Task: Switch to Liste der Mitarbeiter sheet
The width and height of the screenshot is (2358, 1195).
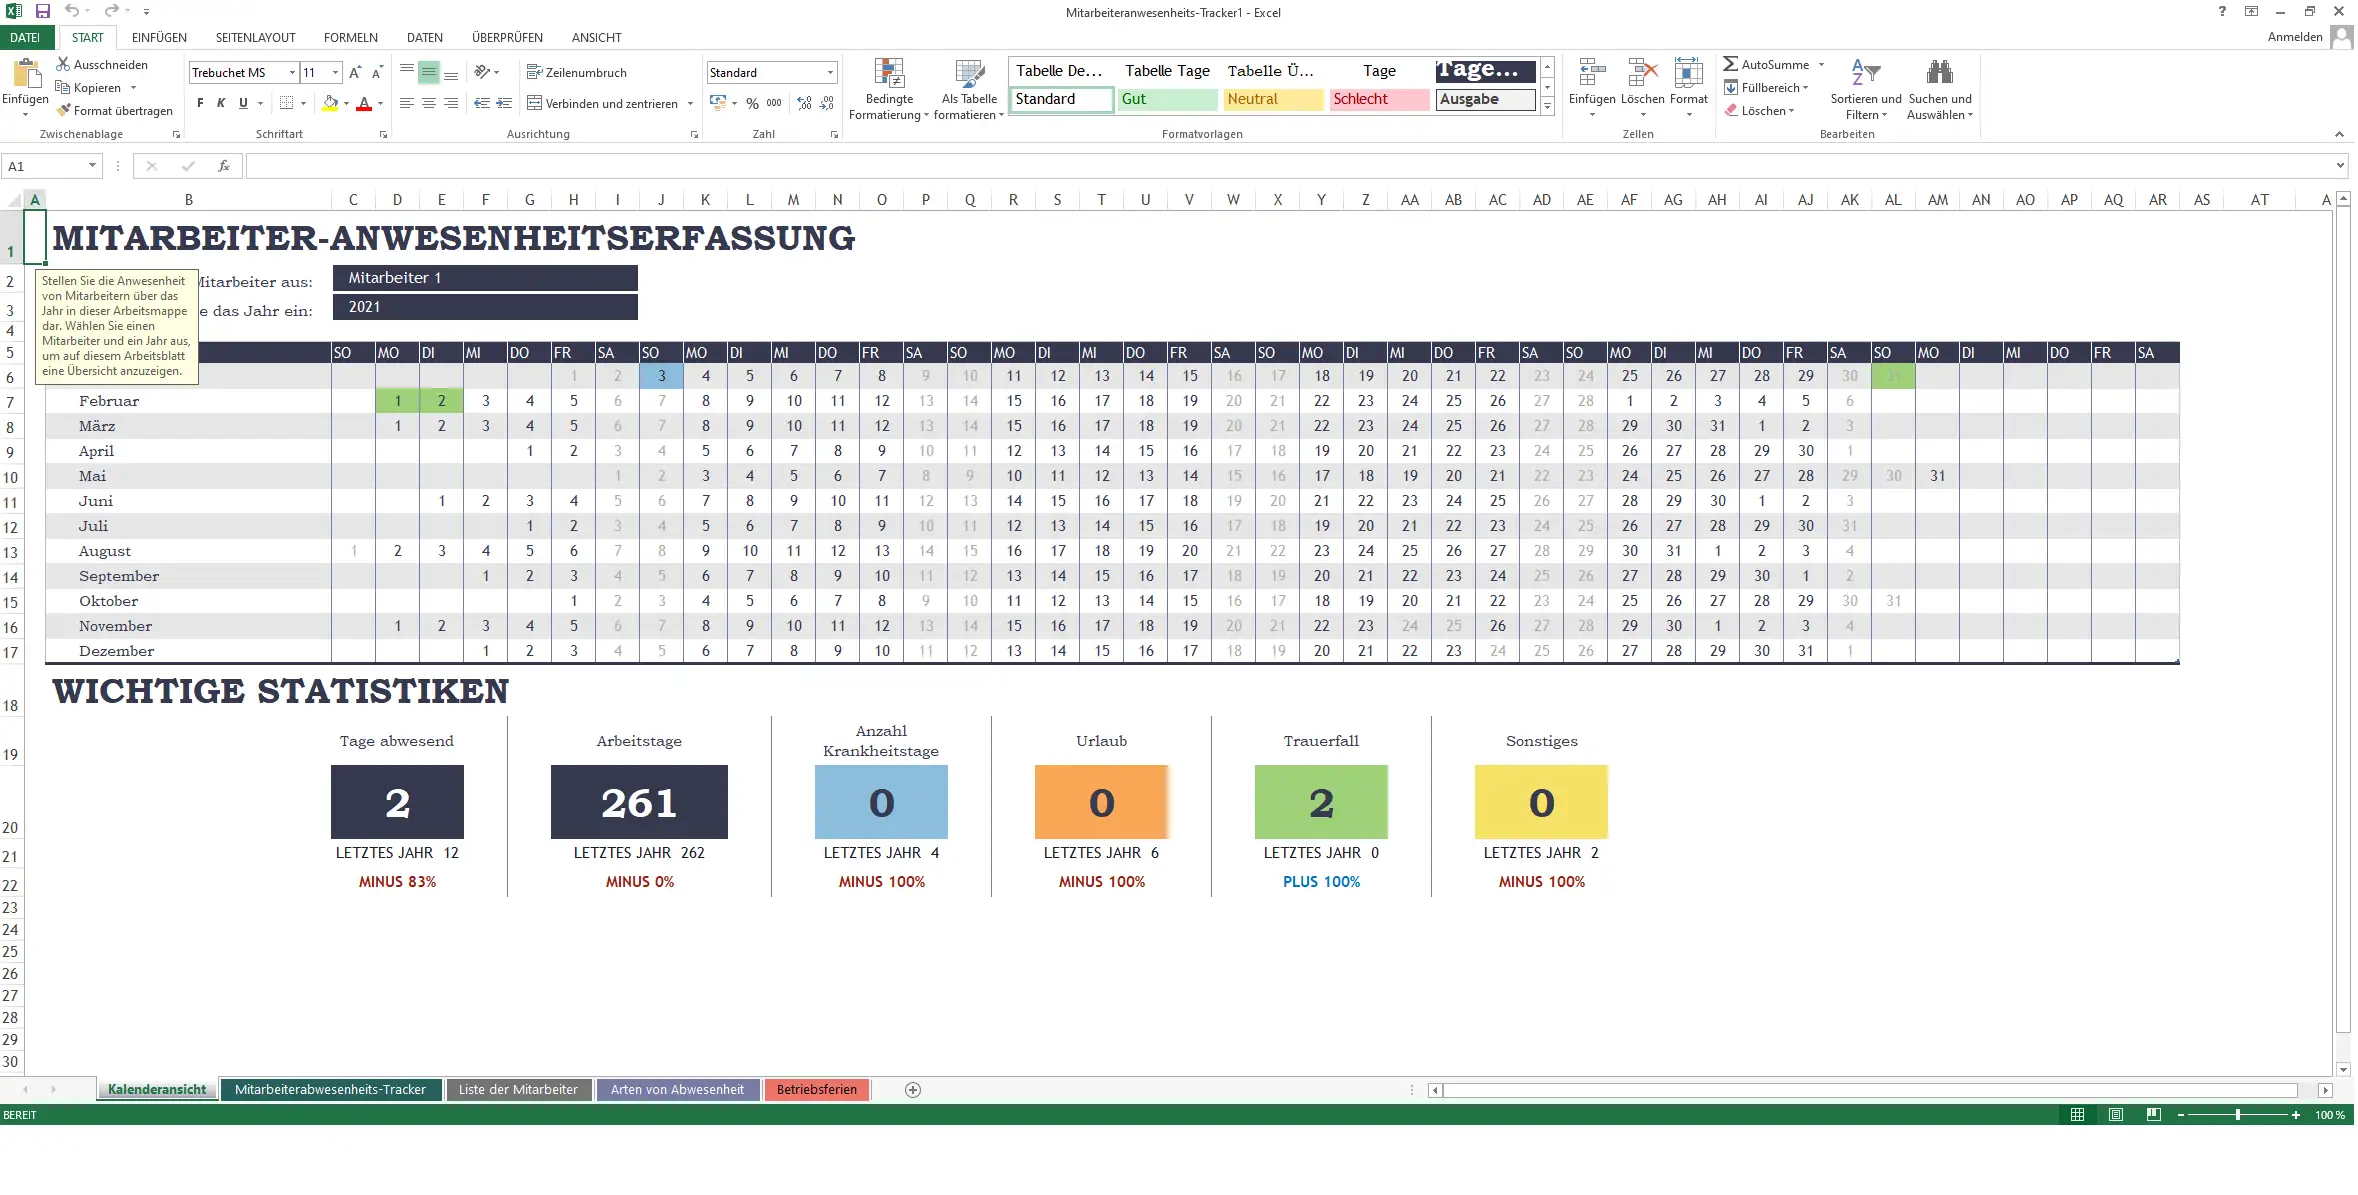Action: click(x=518, y=1090)
